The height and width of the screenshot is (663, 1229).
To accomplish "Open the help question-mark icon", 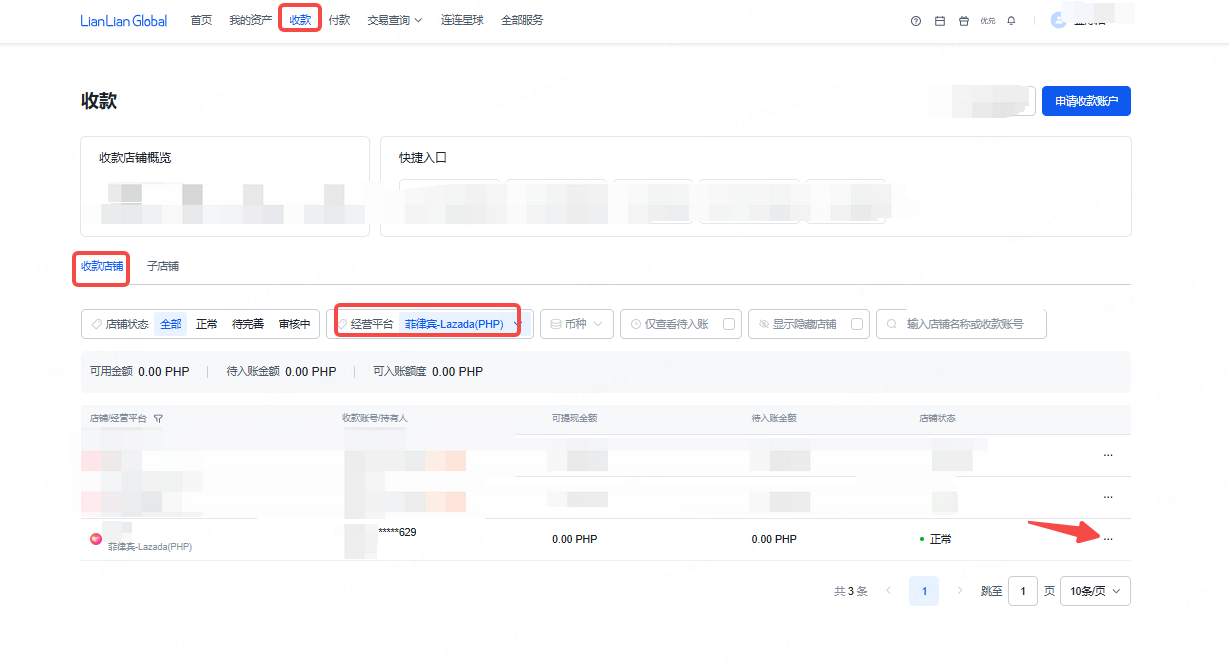I will point(915,21).
